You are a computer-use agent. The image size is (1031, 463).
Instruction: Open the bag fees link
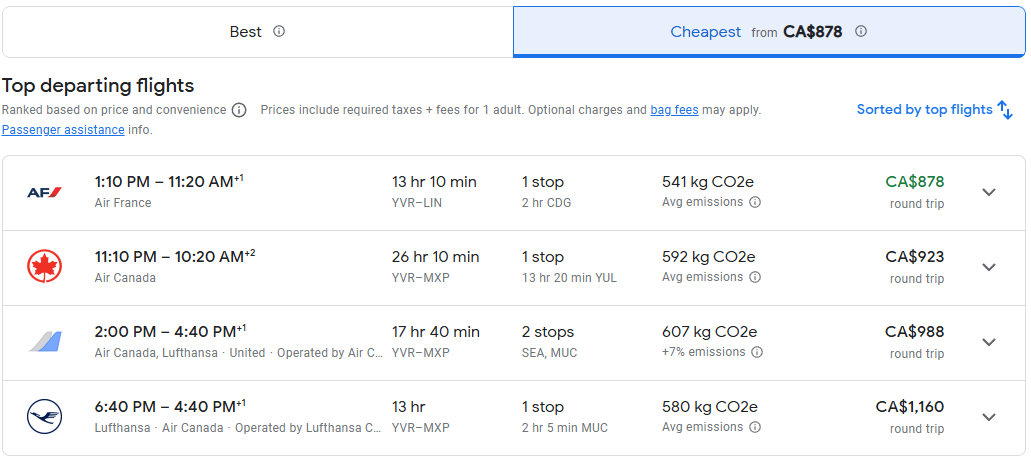click(674, 110)
